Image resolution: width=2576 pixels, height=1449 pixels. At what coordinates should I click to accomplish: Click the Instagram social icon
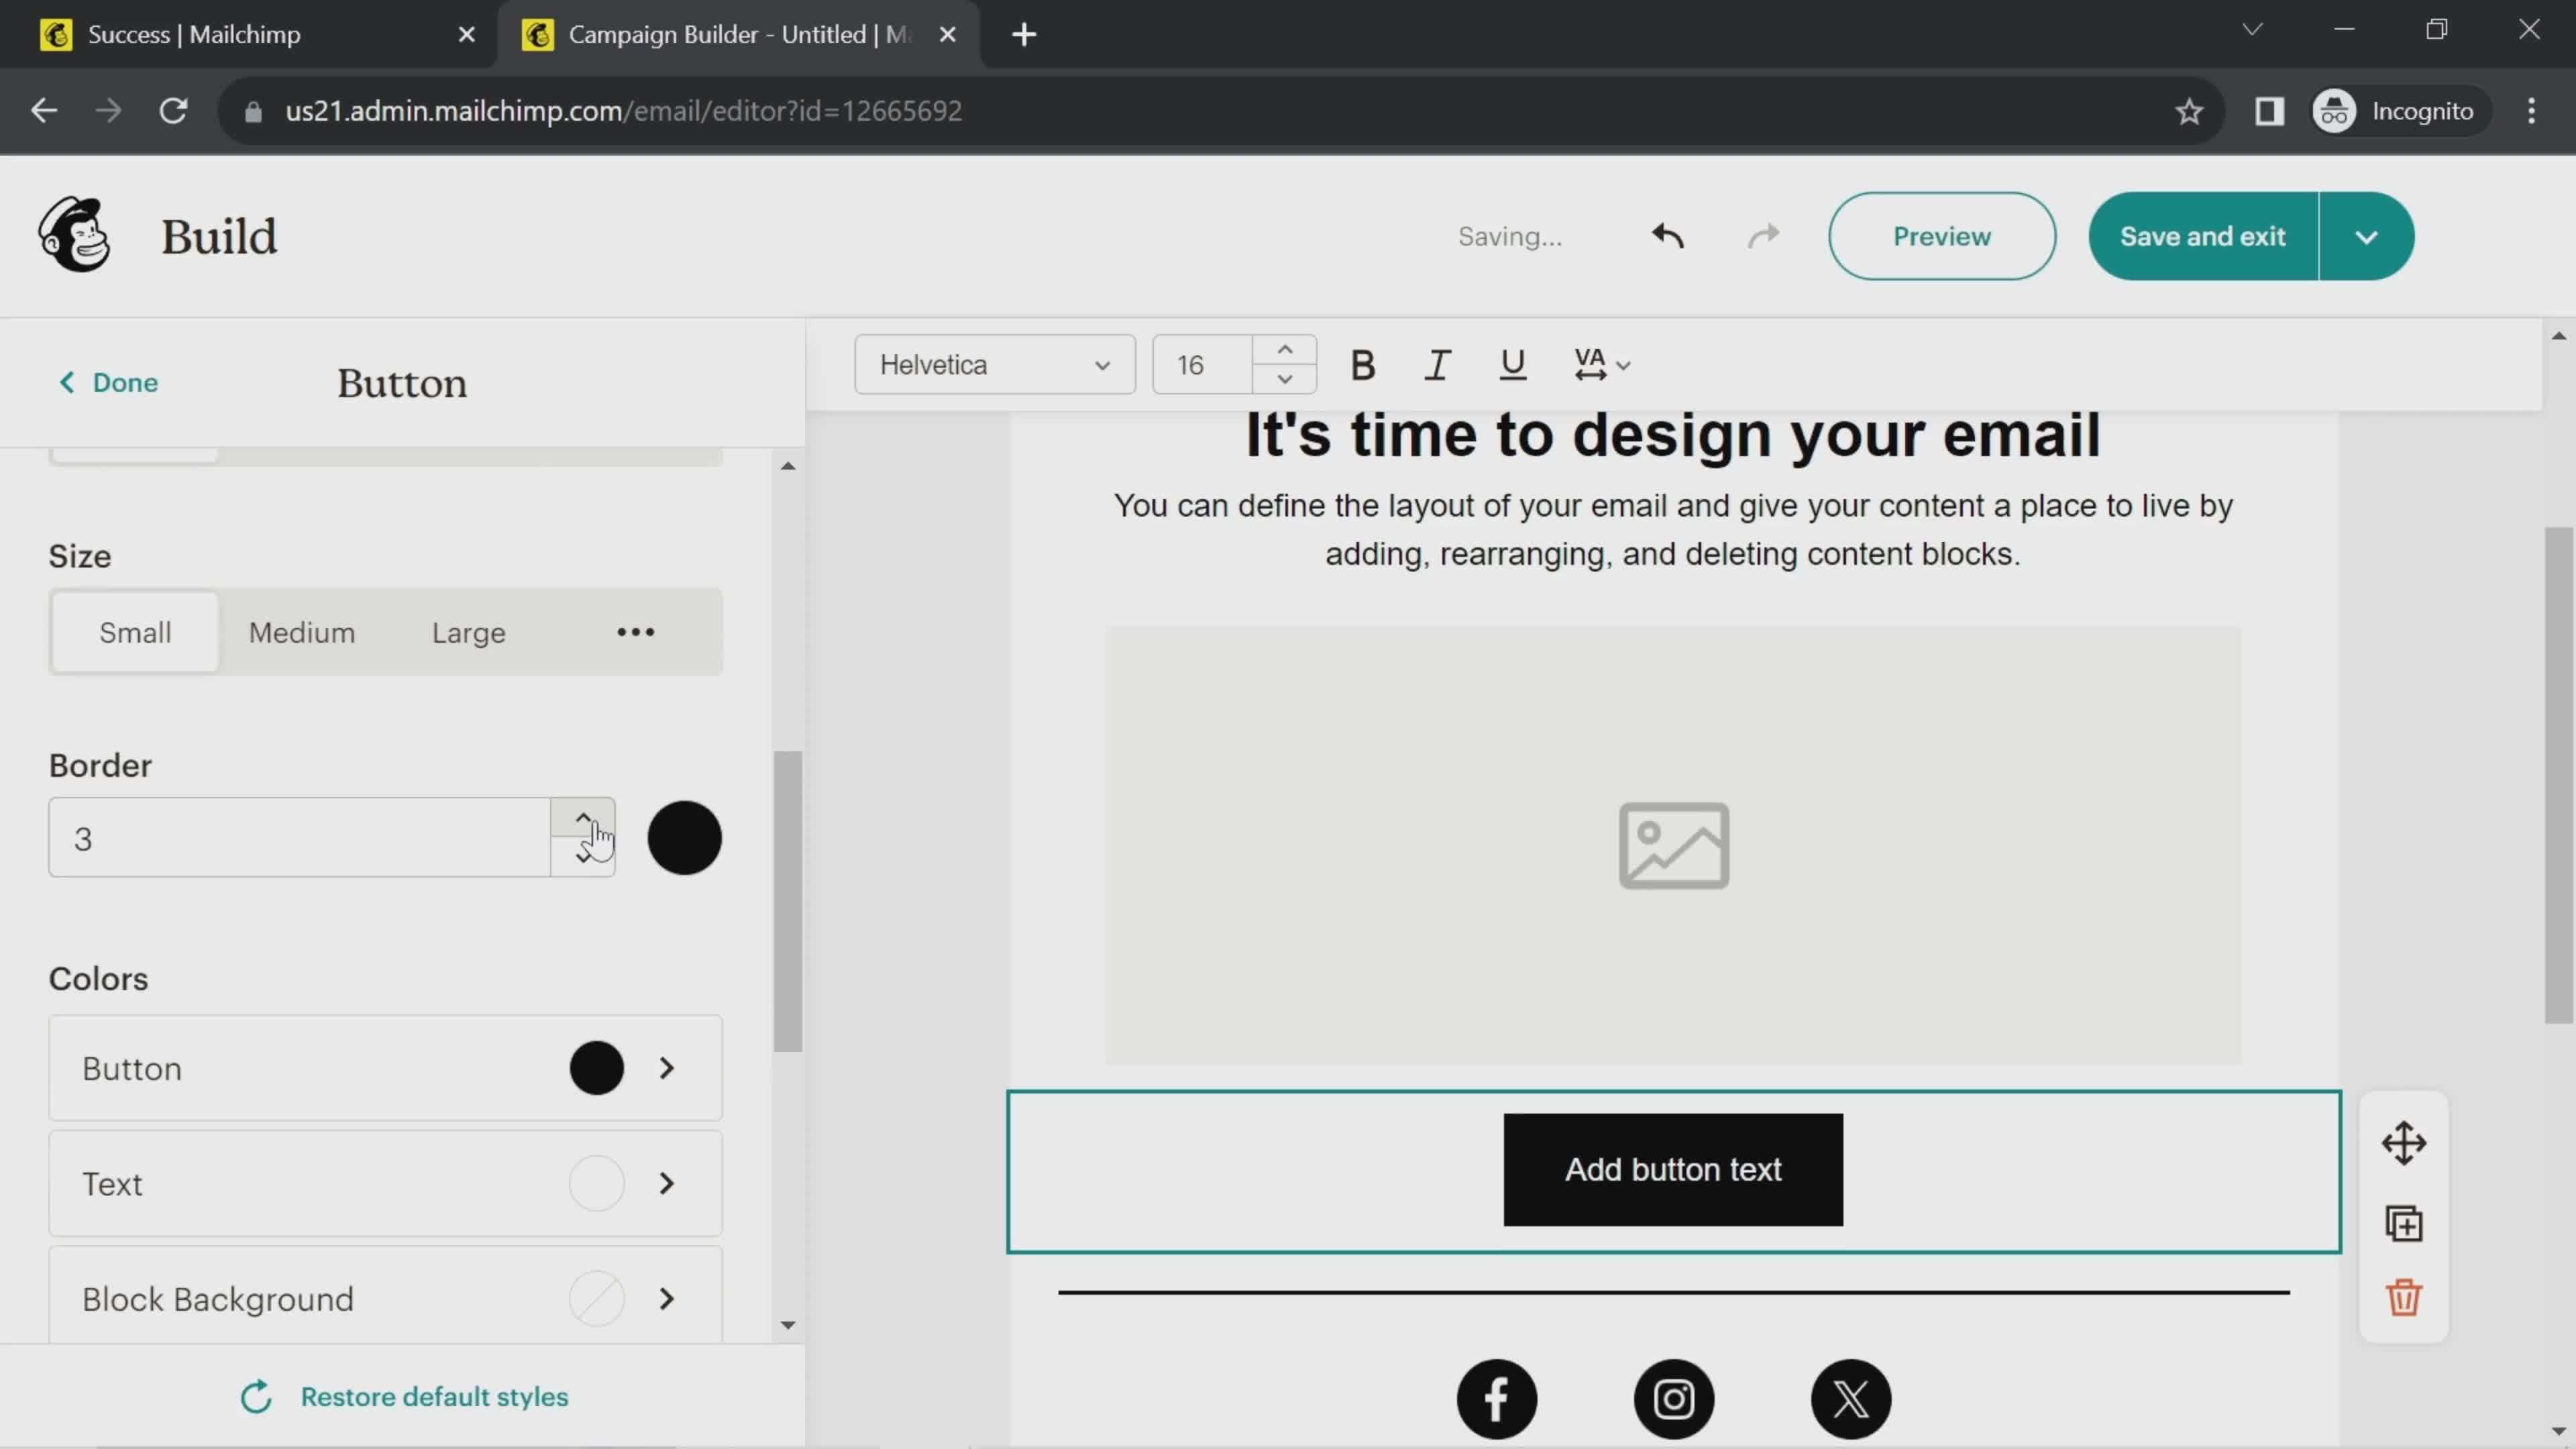click(x=1673, y=1398)
